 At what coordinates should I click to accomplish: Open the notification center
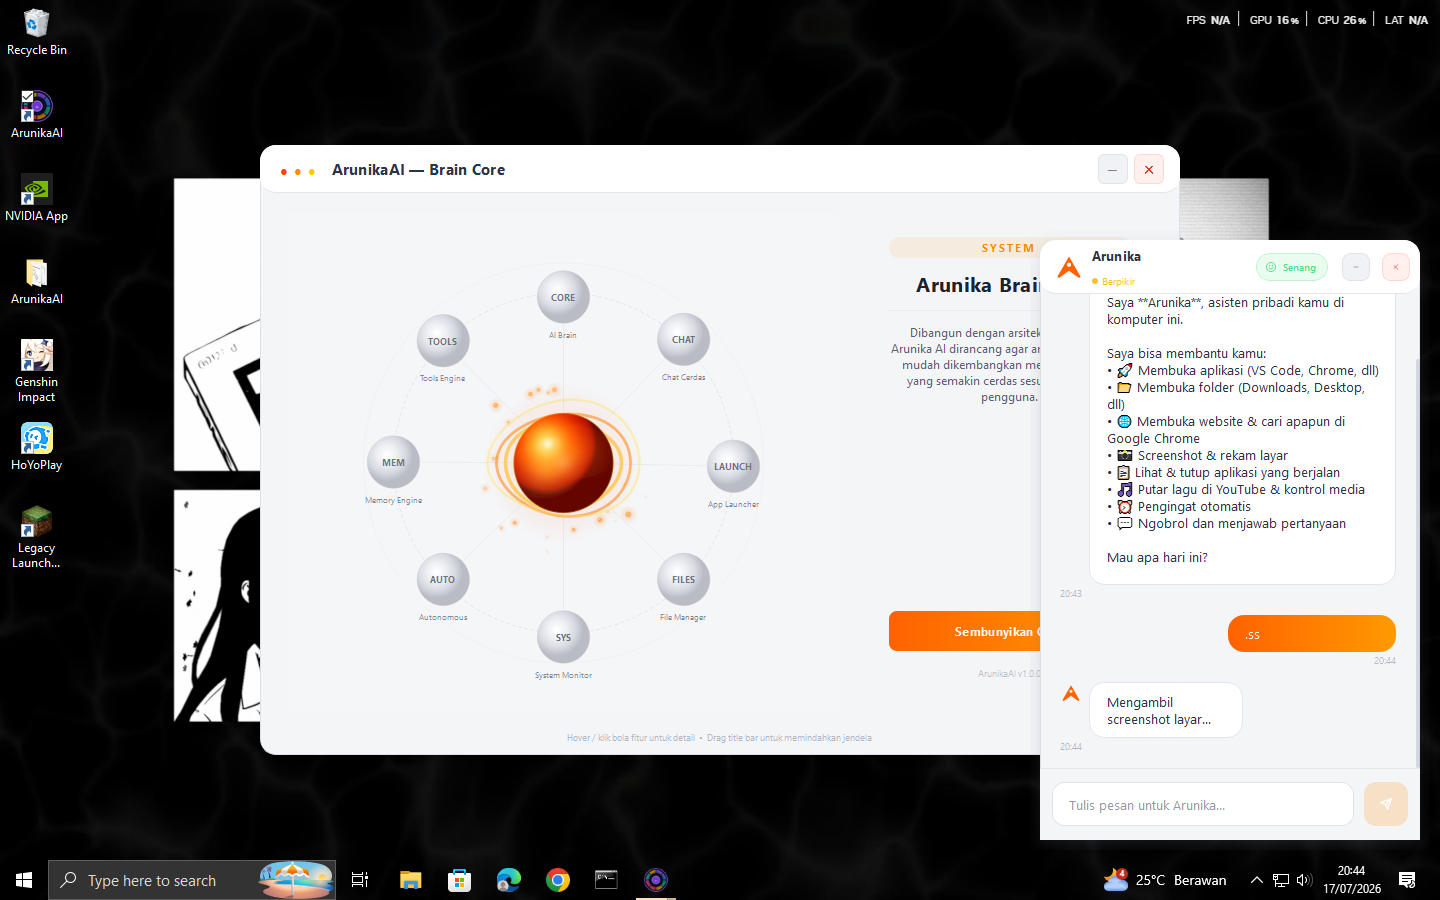point(1407,880)
